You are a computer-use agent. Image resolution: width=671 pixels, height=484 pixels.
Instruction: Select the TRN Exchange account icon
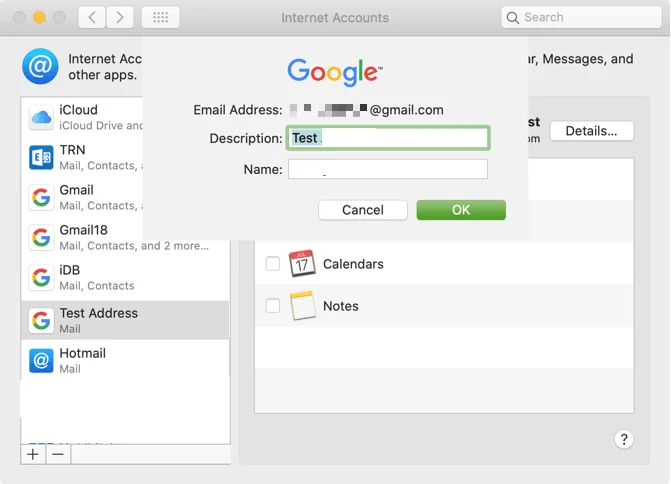[41, 157]
